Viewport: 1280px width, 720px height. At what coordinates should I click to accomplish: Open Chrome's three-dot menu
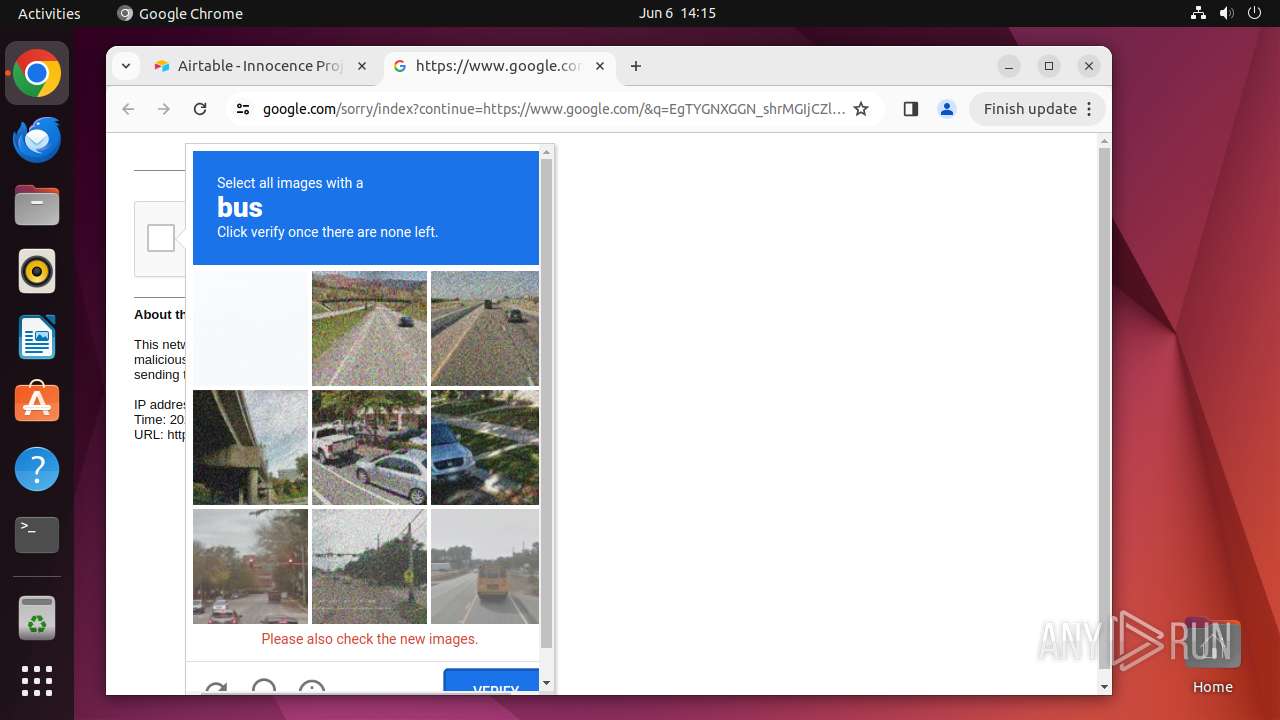(1090, 109)
